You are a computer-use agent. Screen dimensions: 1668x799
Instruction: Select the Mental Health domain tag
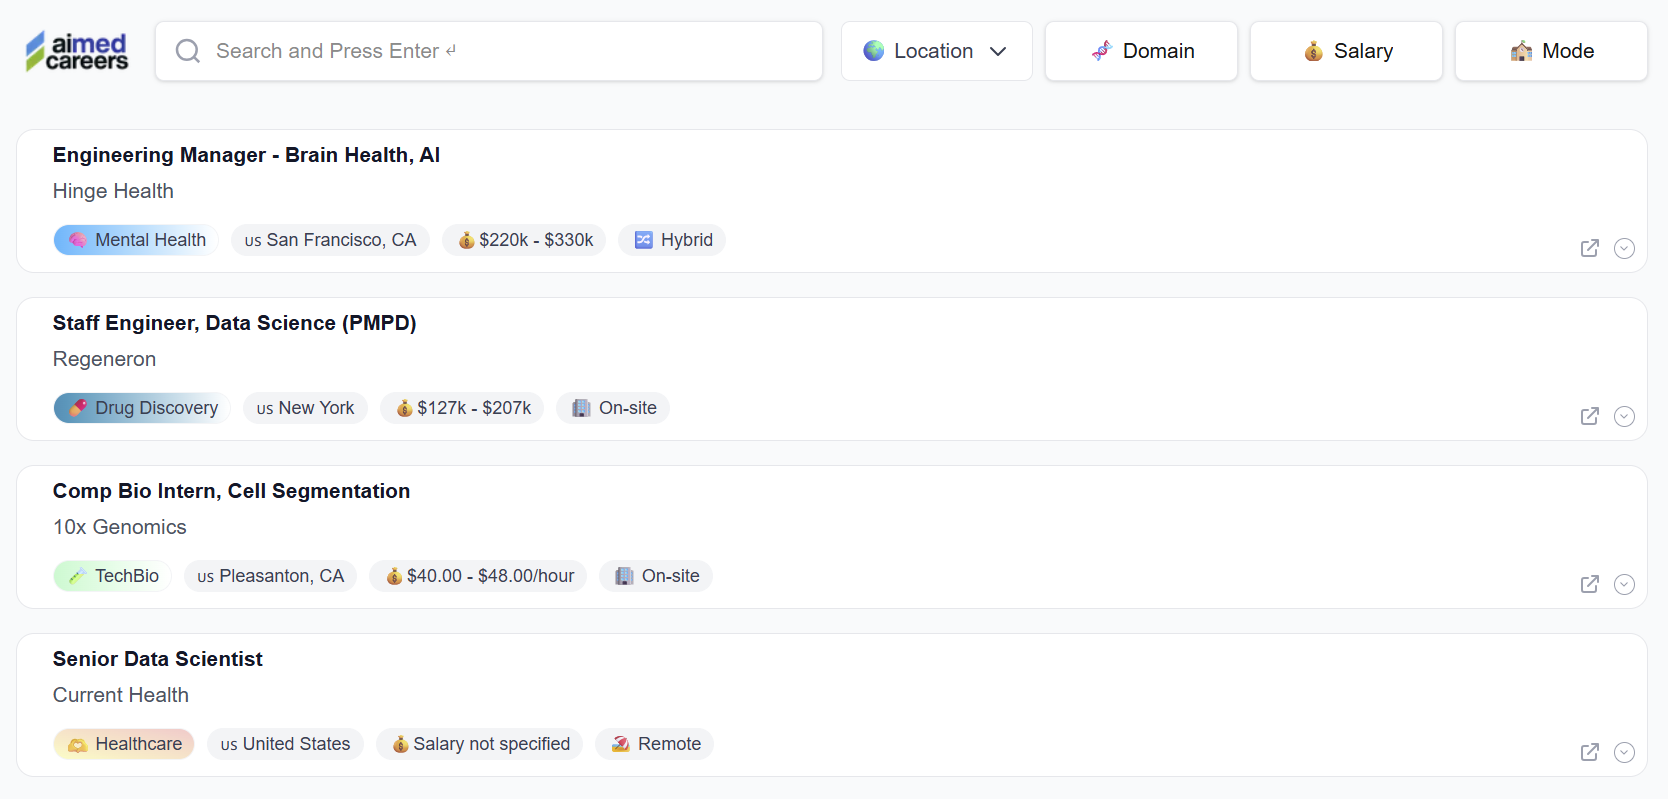coord(136,240)
